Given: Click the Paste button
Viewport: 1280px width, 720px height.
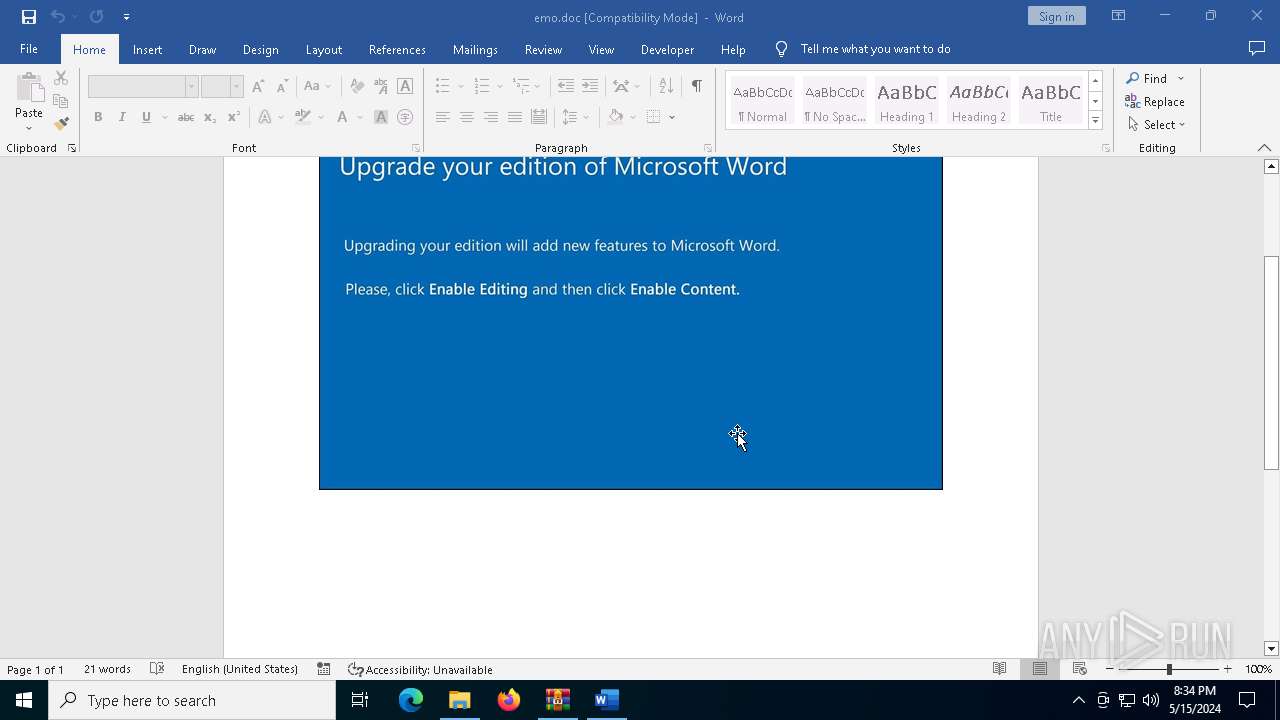Looking at the screenshot, I should [x=29, y=101].
